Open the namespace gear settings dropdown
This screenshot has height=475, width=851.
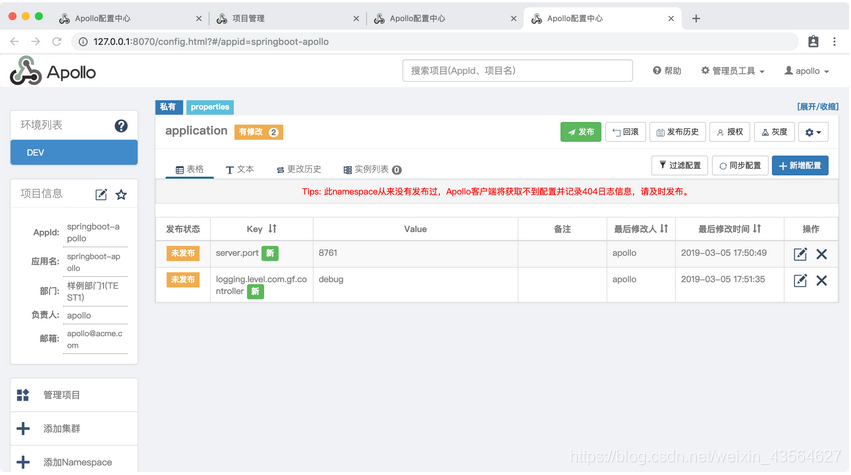813,132
